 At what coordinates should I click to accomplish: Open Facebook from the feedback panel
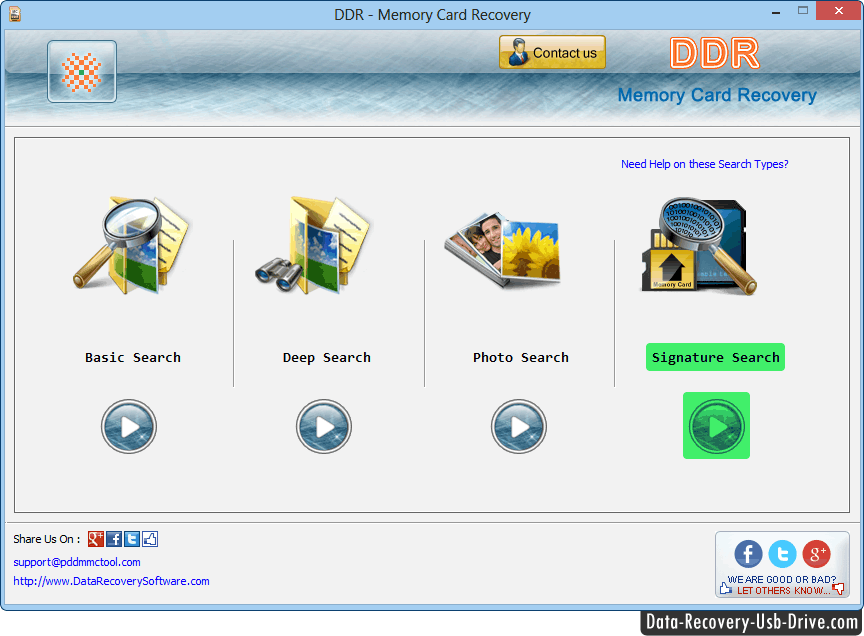747,554
